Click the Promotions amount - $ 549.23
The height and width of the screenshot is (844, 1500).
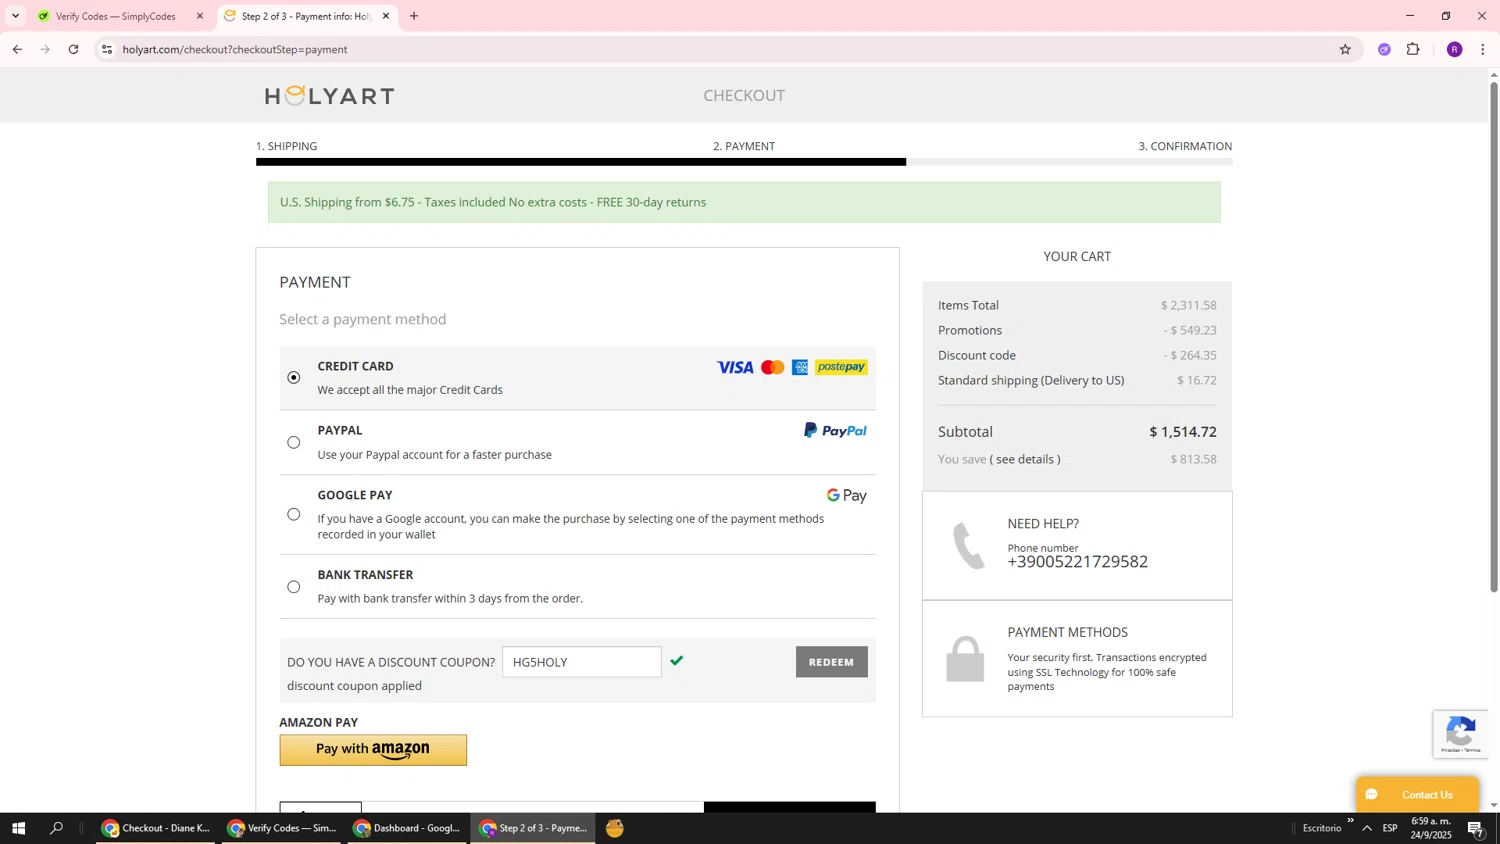(1190, 330)
